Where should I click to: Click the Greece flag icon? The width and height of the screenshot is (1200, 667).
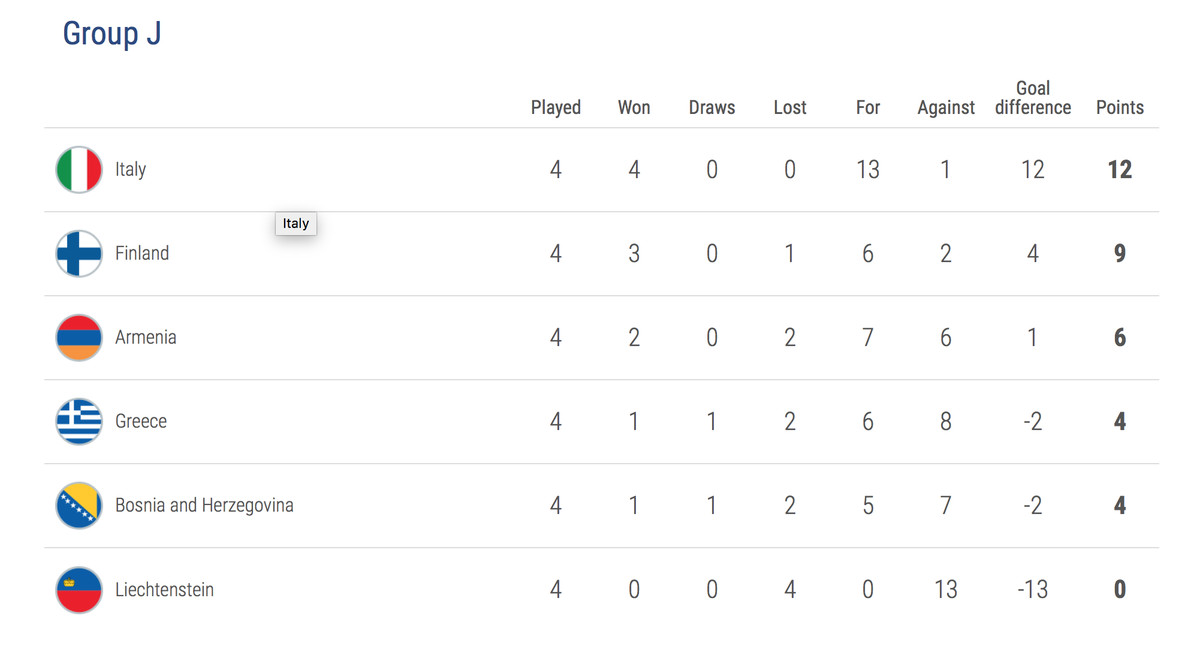click(79, 422)
